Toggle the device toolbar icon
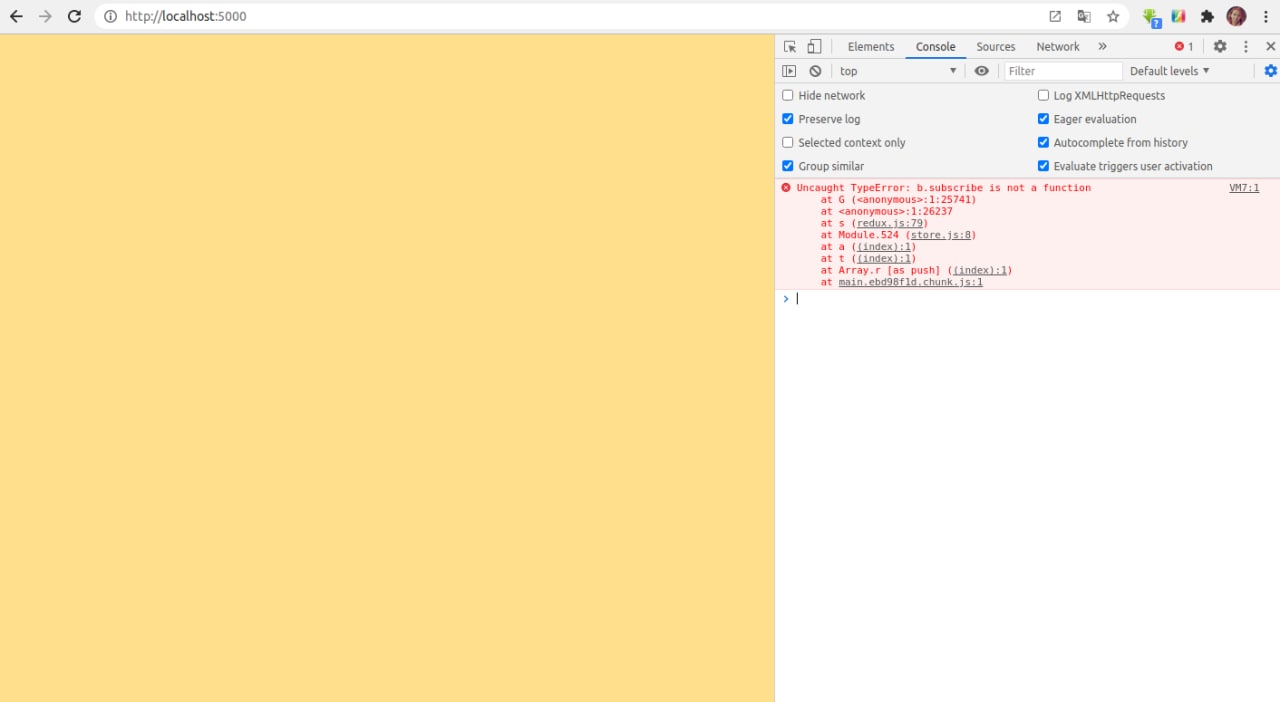The image size is (1280, 702). point(814,47)
